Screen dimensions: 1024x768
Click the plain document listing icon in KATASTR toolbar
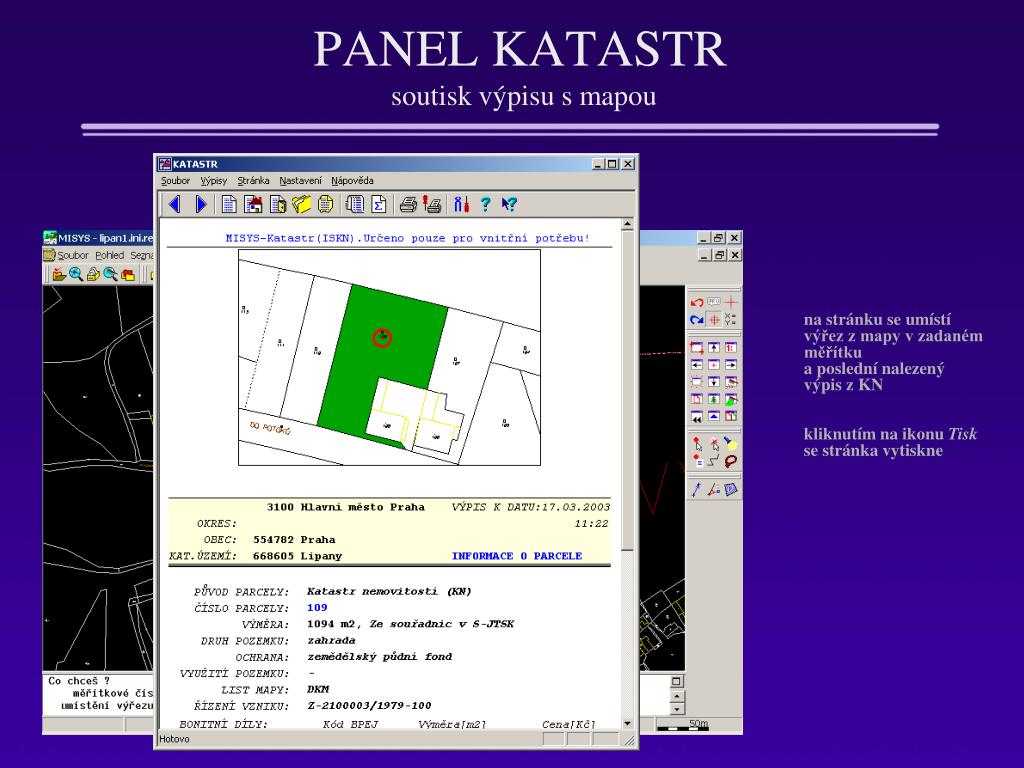229,204
